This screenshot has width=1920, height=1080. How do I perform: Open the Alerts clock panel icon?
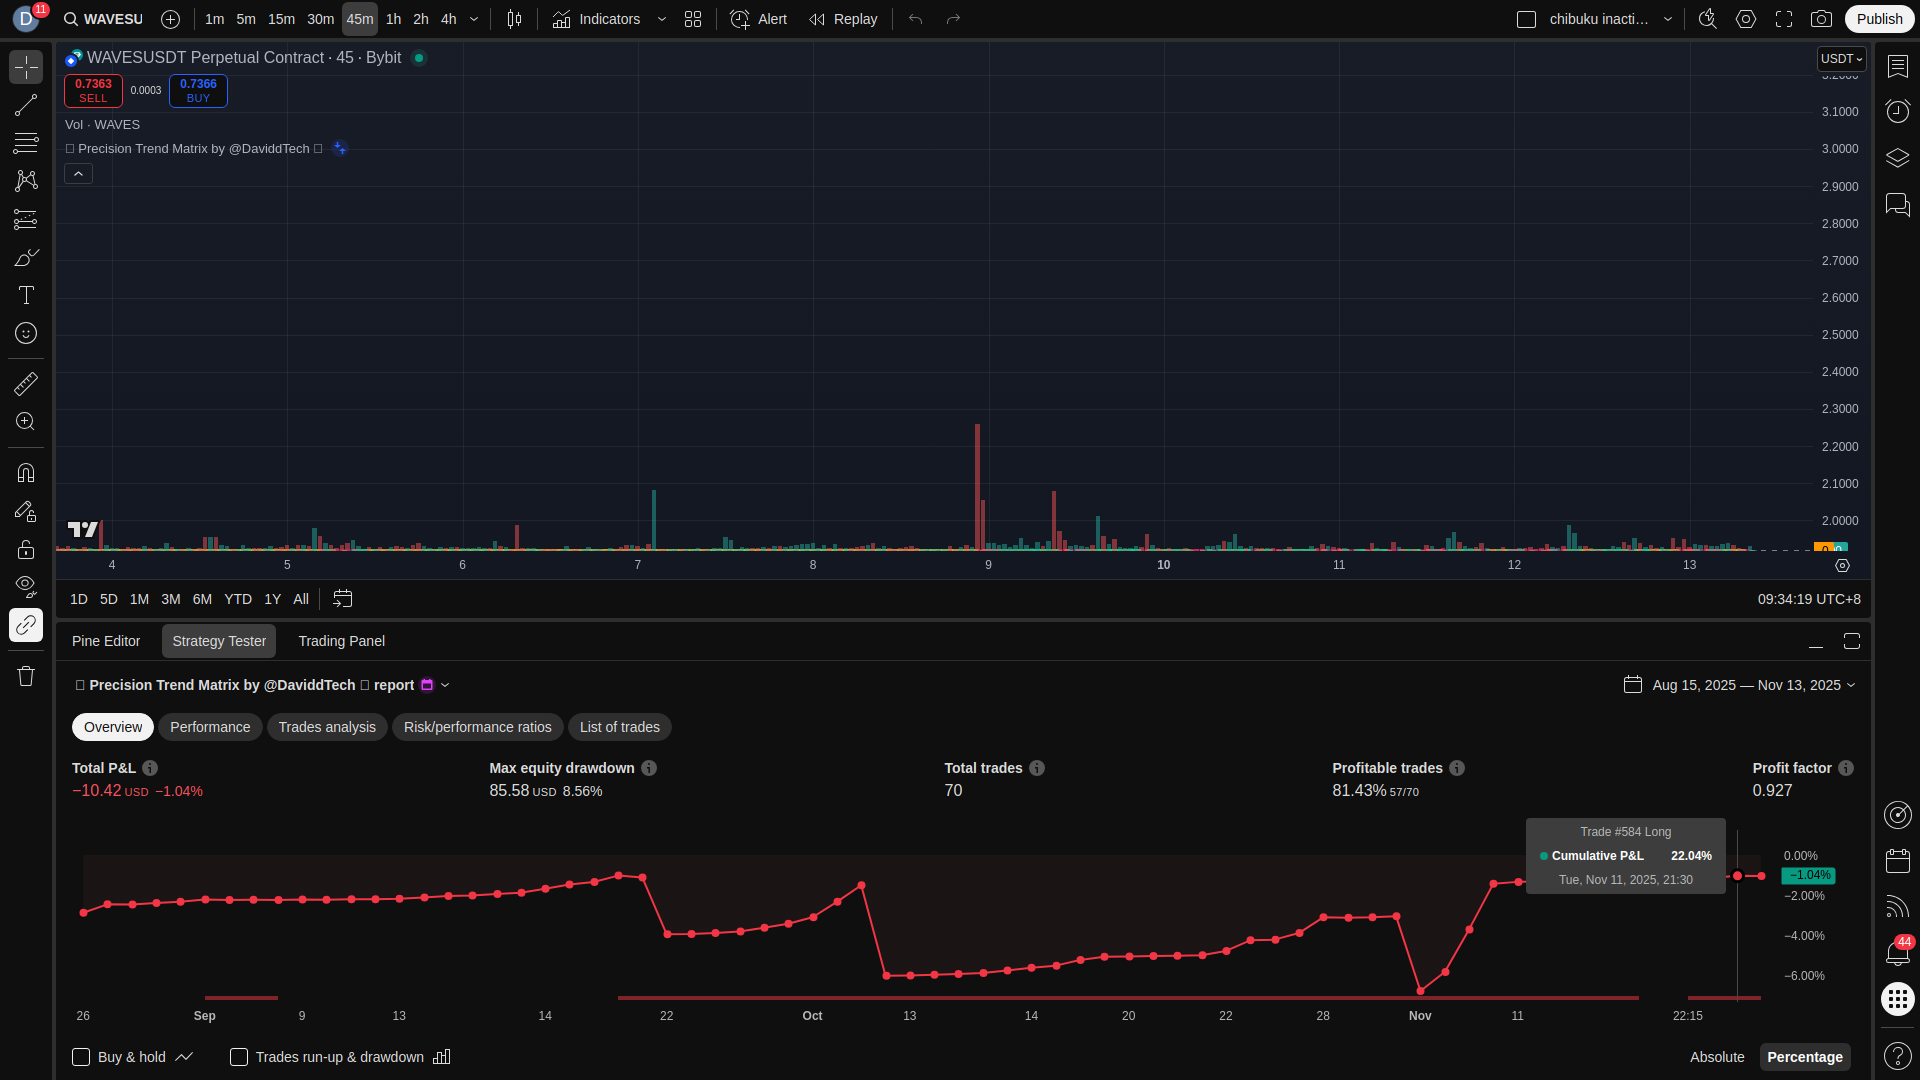click(x=1897, y=111)
